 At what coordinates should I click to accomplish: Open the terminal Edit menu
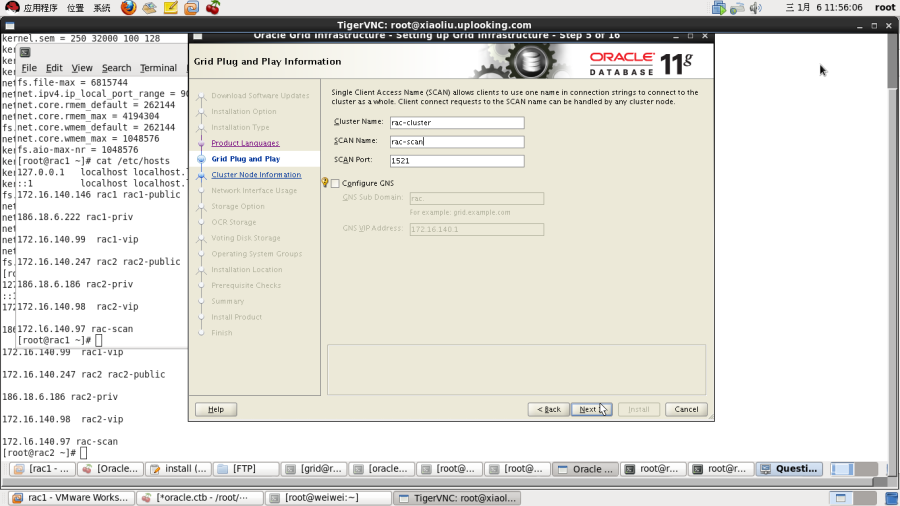(x=54, y=68)
